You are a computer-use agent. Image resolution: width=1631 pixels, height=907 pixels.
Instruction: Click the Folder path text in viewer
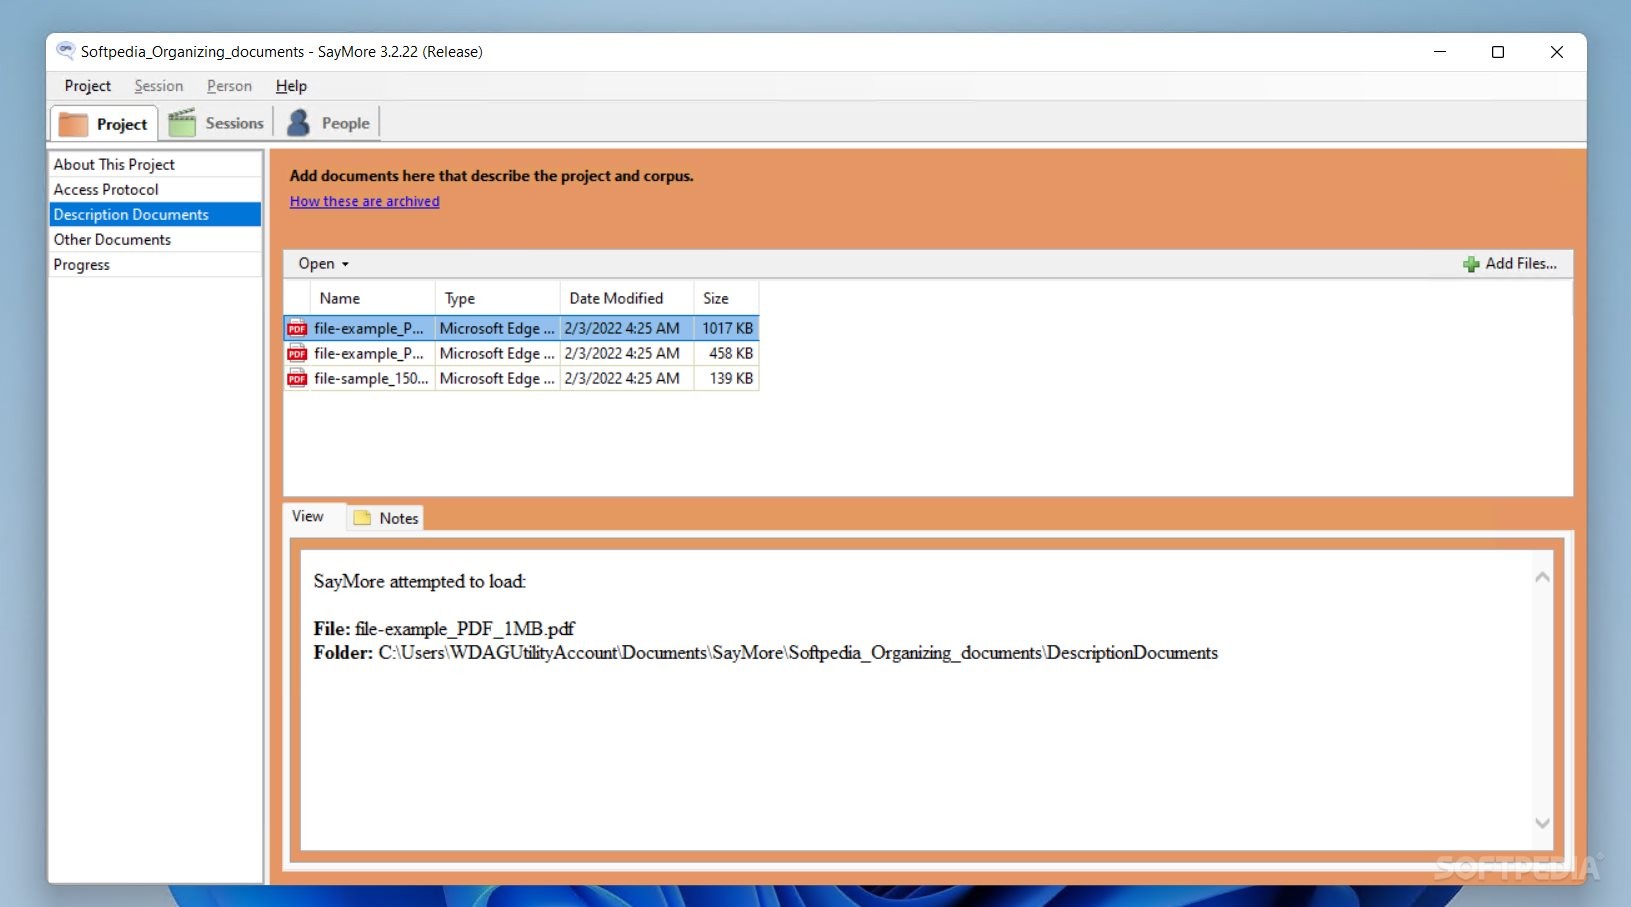point(798,653)
